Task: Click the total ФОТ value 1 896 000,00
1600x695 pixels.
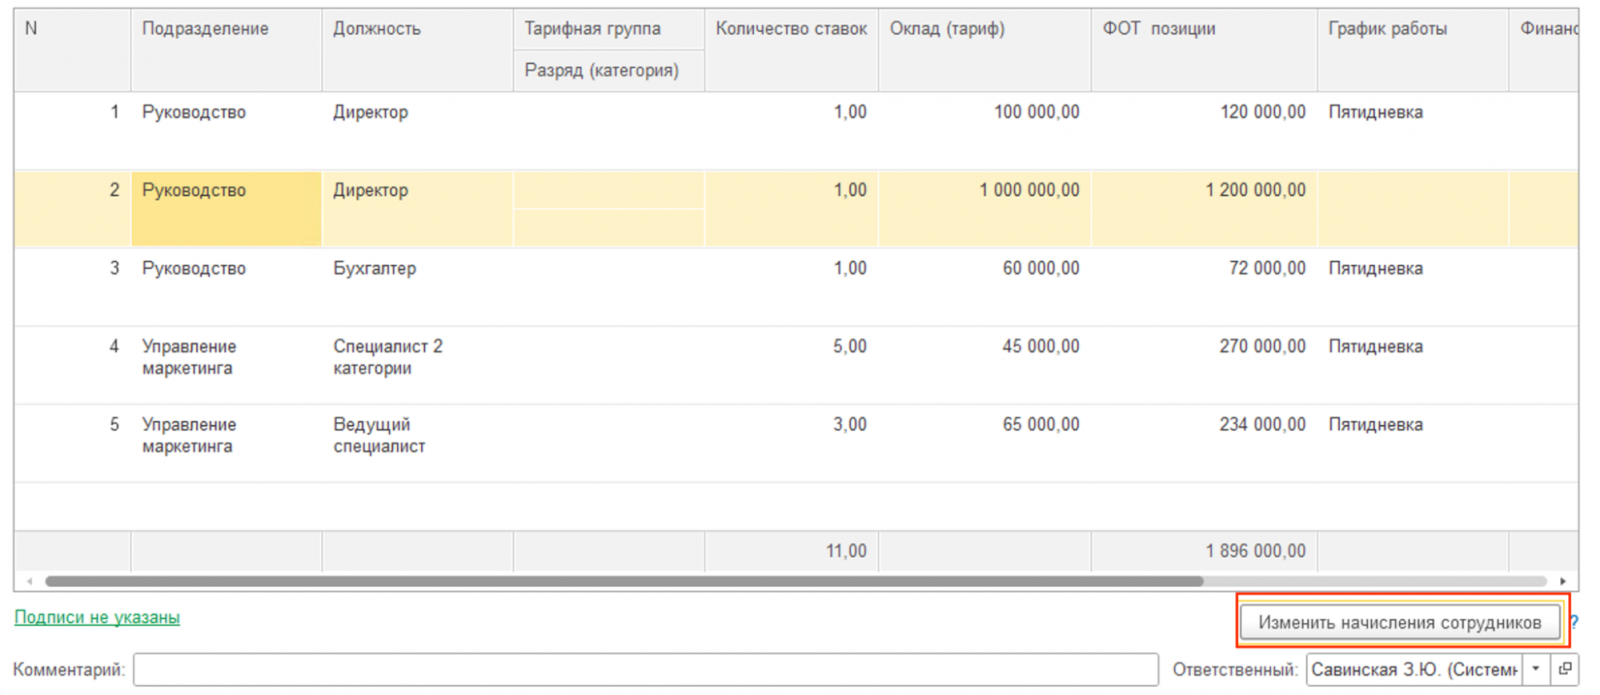Action: pos(1255,551)
